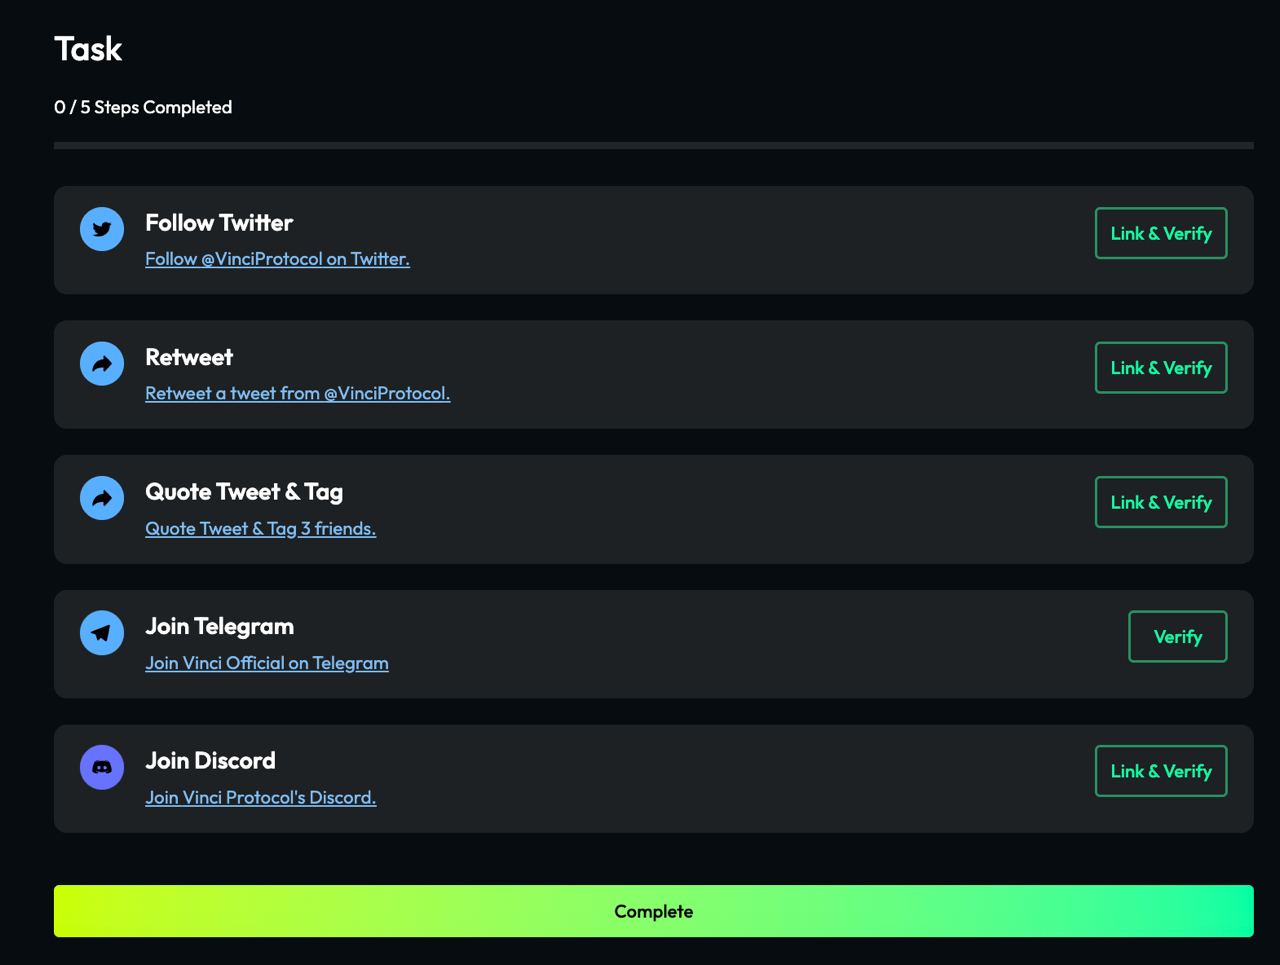Image resolution: width=1280 pixels, height=965 pixels.
Task: Click the 0 / 5 Steps Completed text
Action: pyautogui.click(x=143, y=107)
